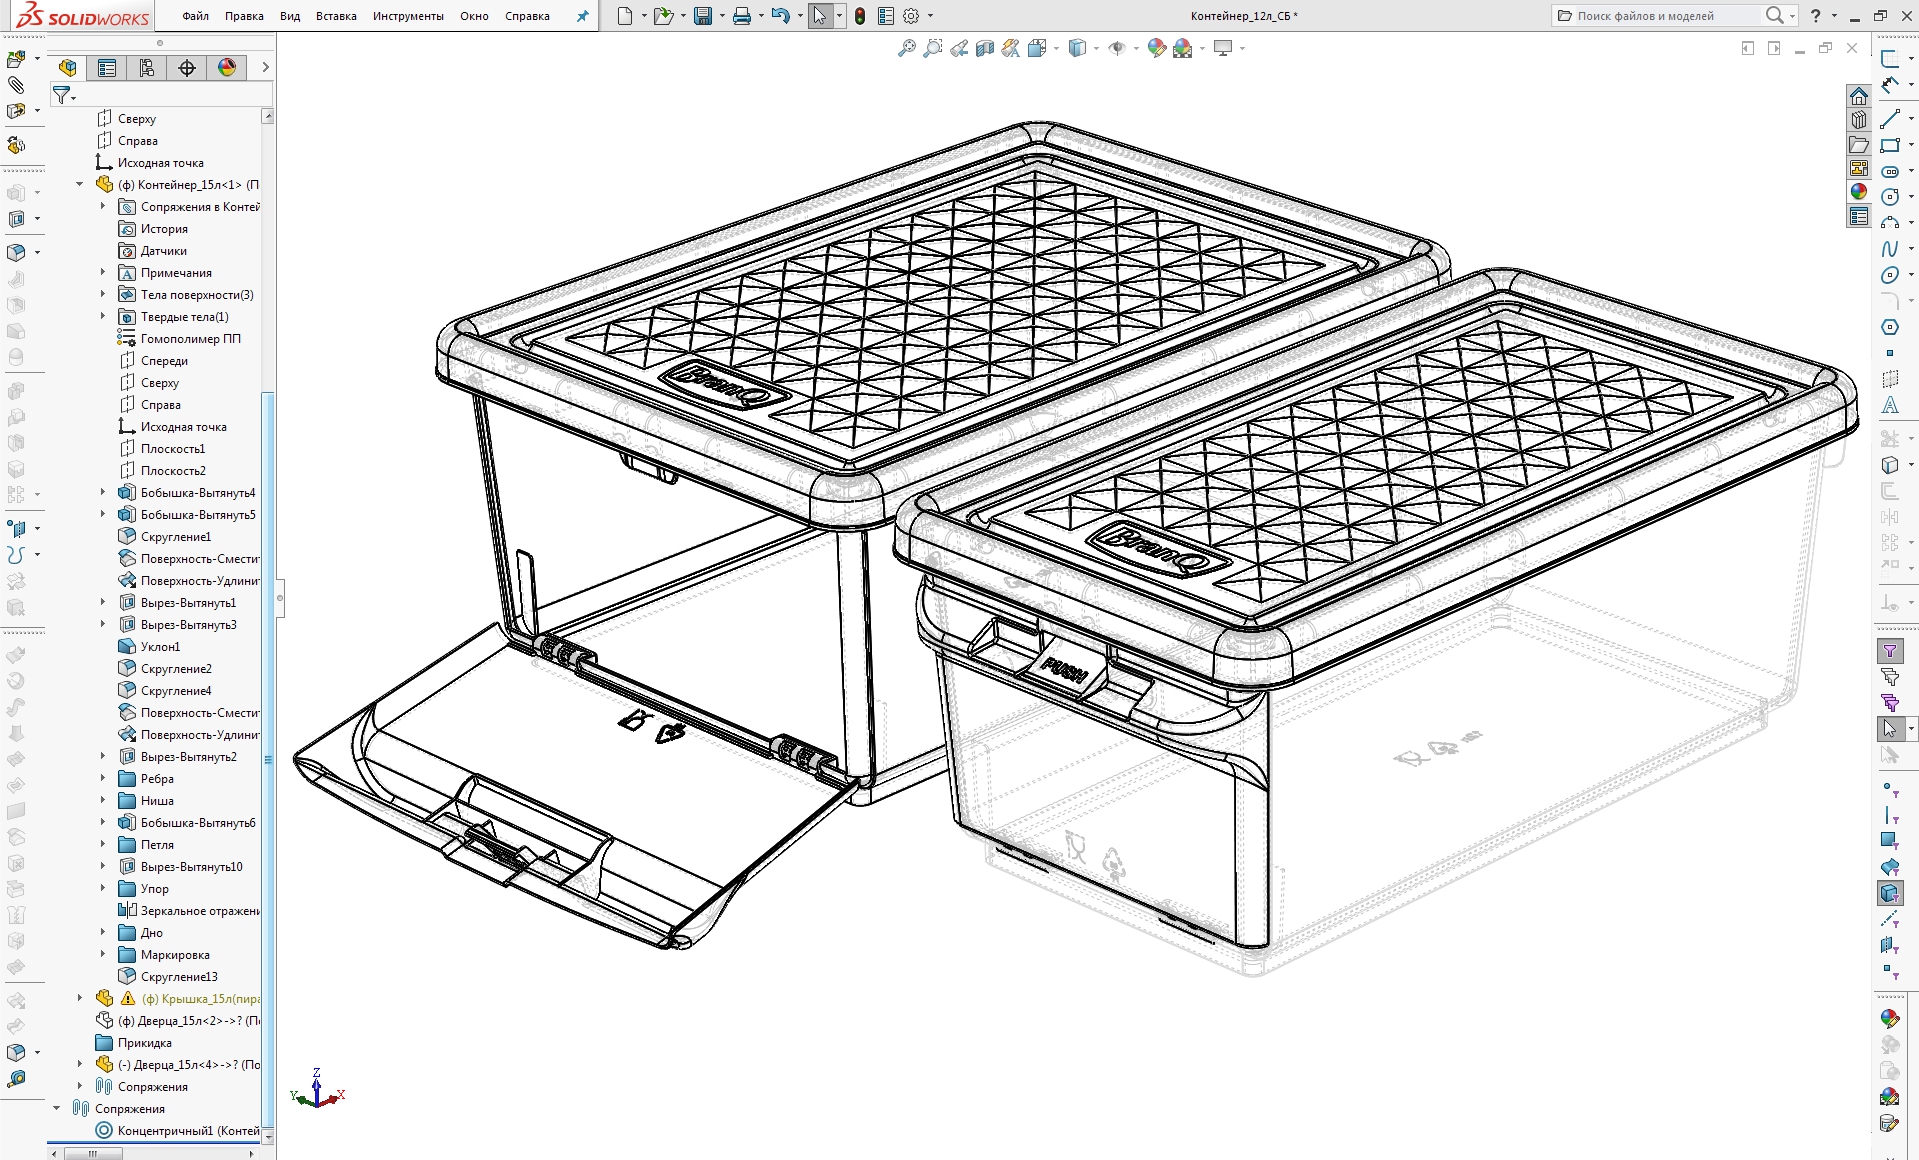Open the File Explorer folder icon in task pane
This screenshot has width=1919, height=1160.
tap(1859, 144)
